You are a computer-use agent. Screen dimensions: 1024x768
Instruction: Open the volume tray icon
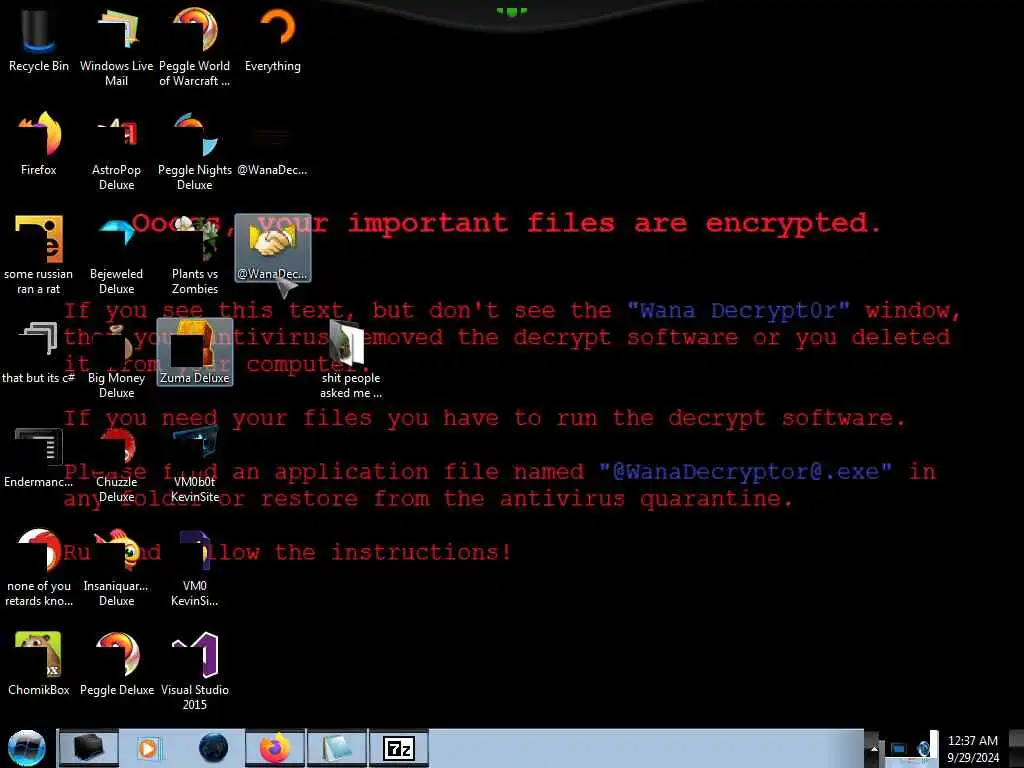(x=925, y=749)
